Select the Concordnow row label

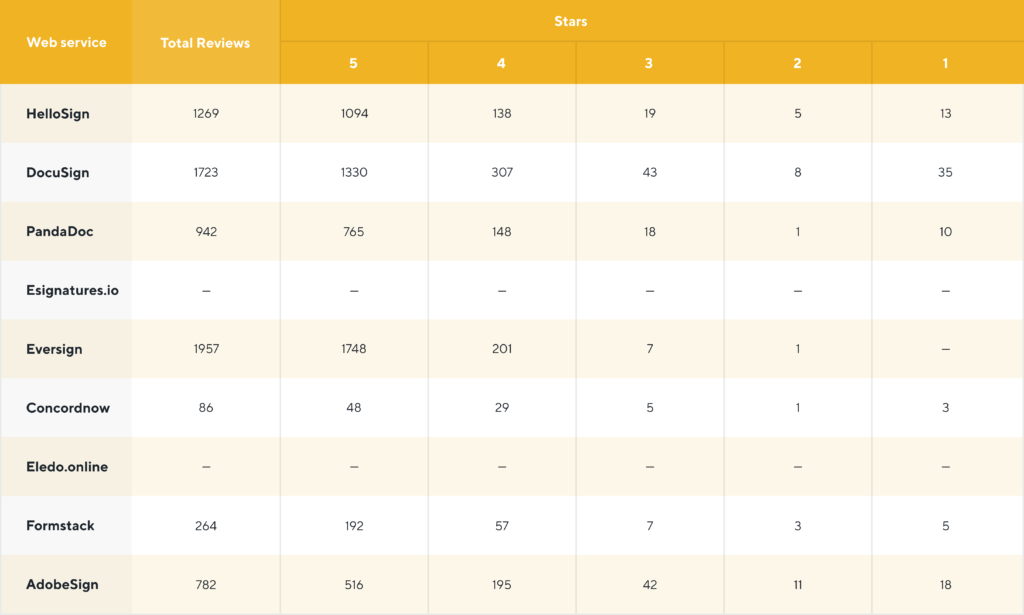[x=68, y=408]
